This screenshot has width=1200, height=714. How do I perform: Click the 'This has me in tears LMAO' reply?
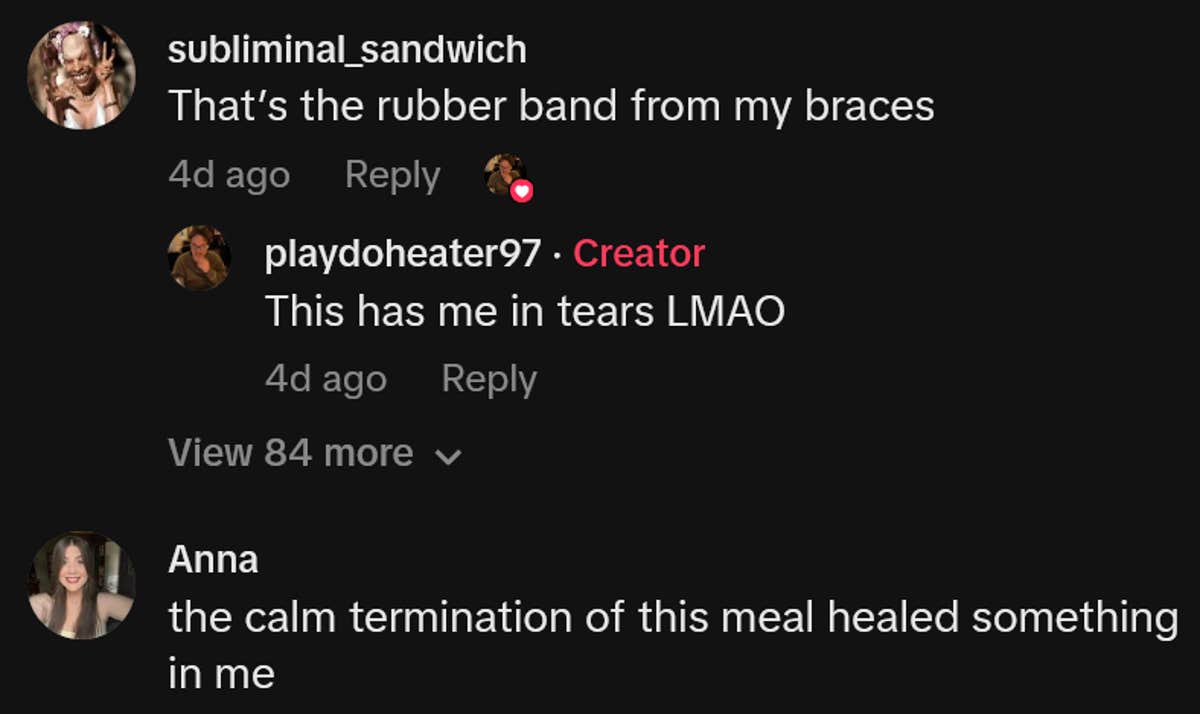[x=526, y=310]
